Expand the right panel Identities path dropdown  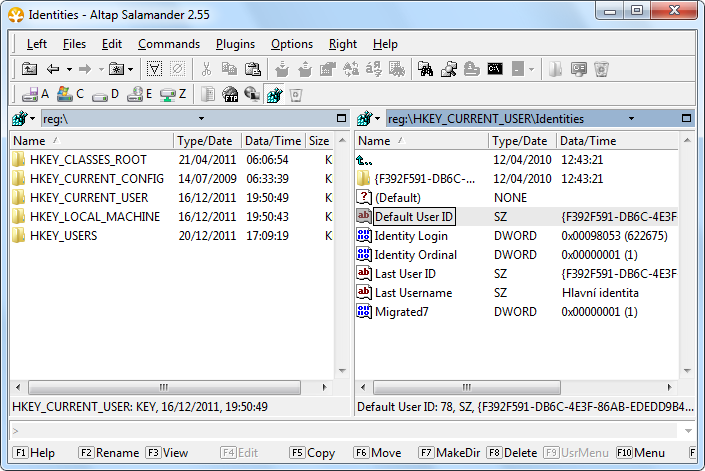631,119
